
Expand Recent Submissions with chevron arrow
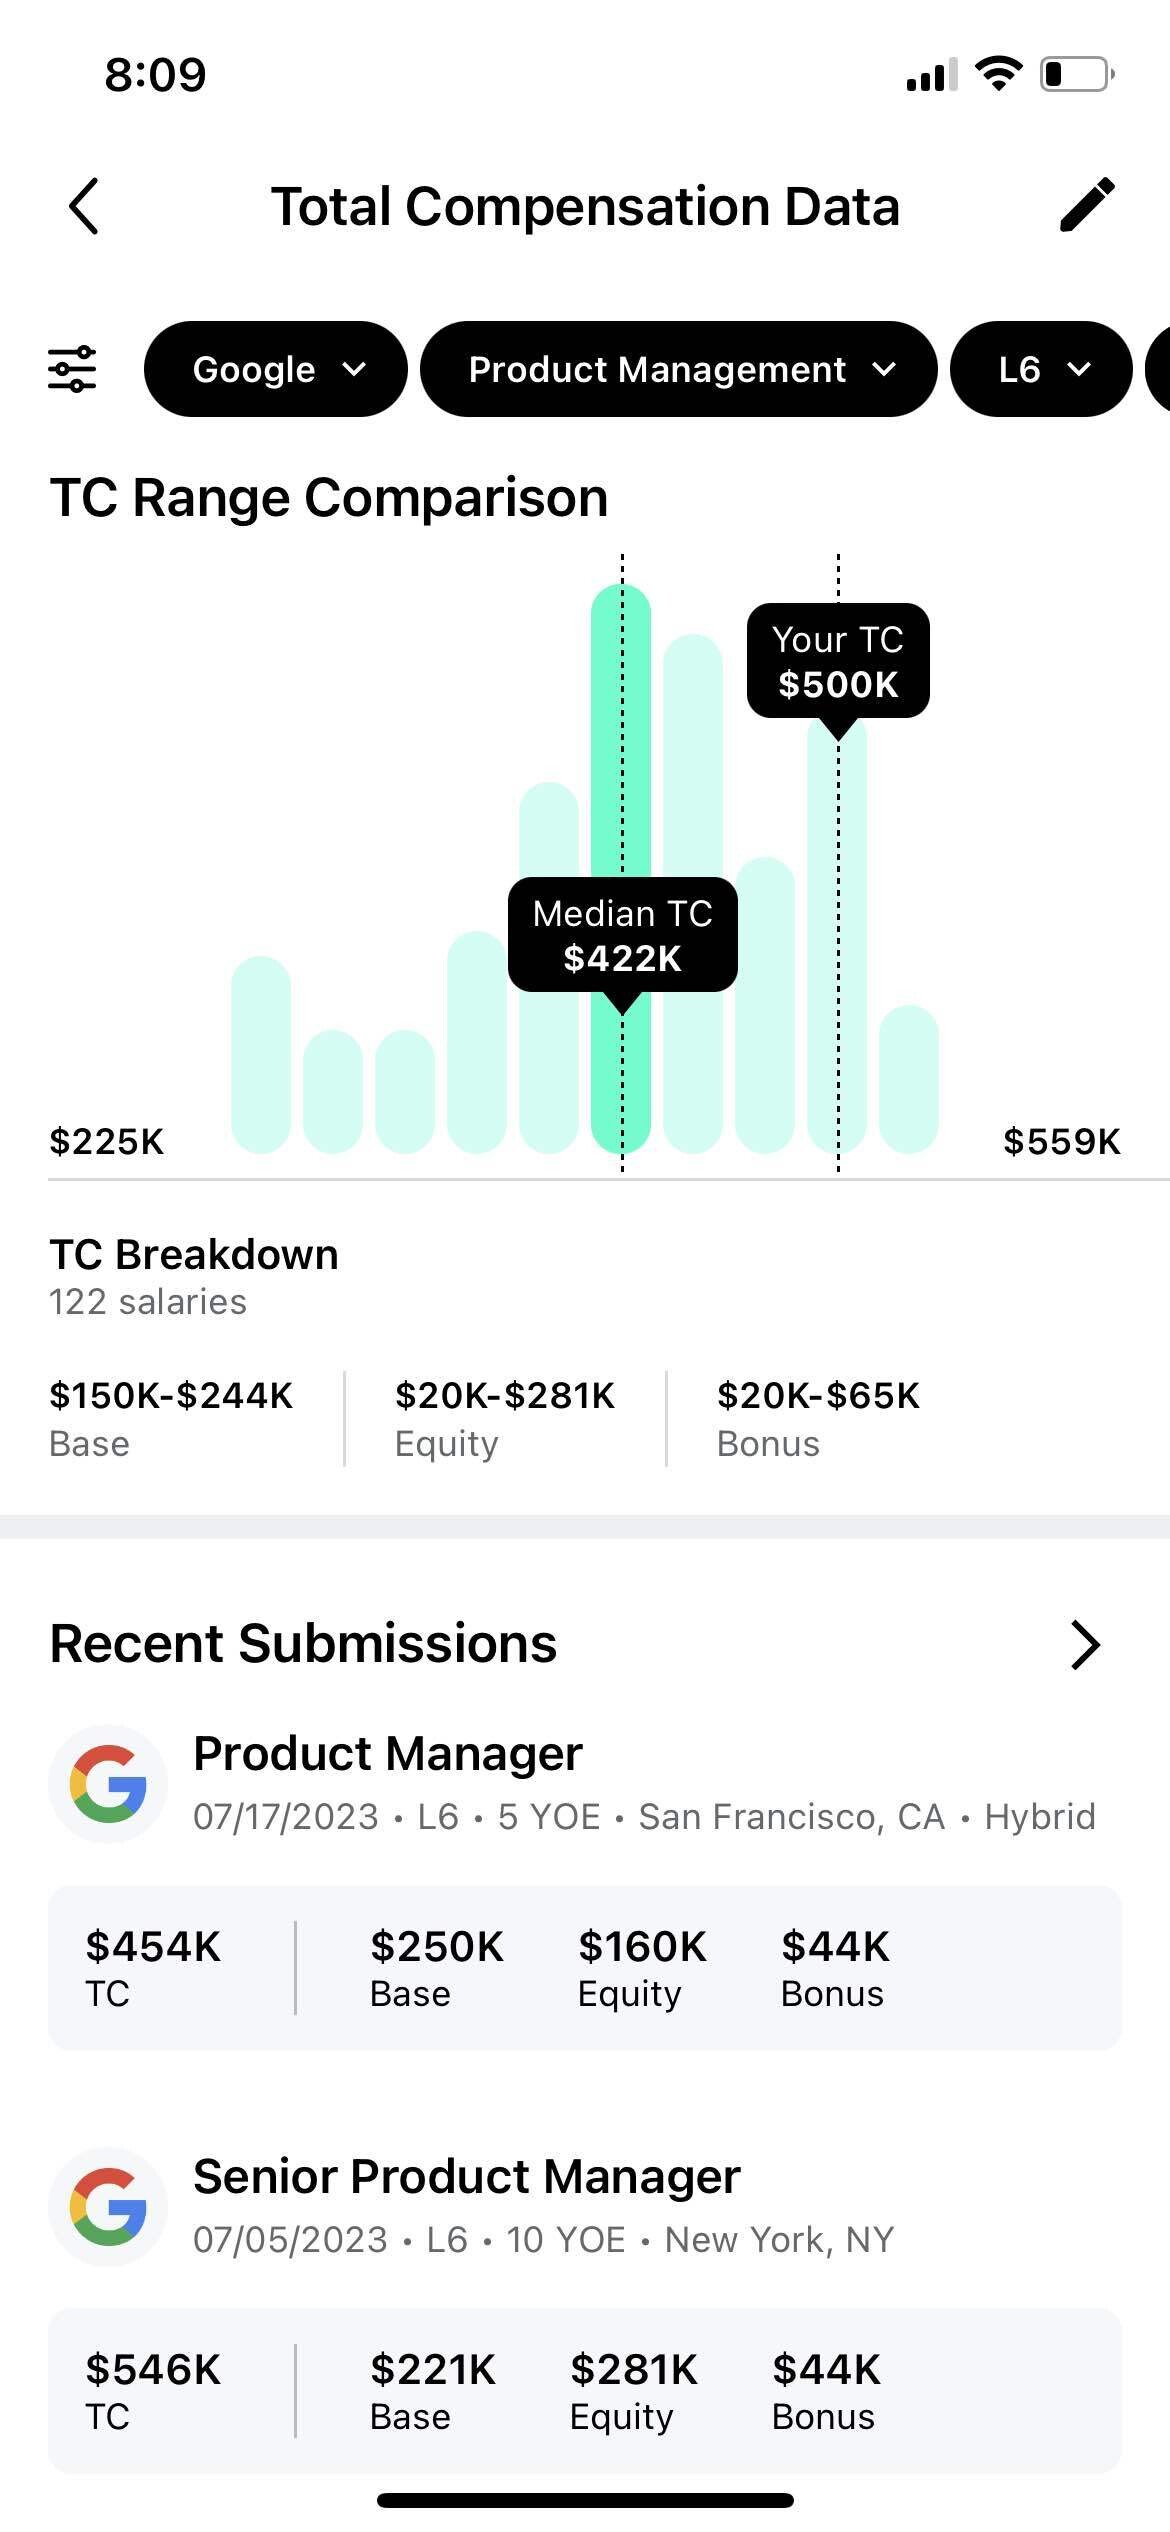1086,1644
